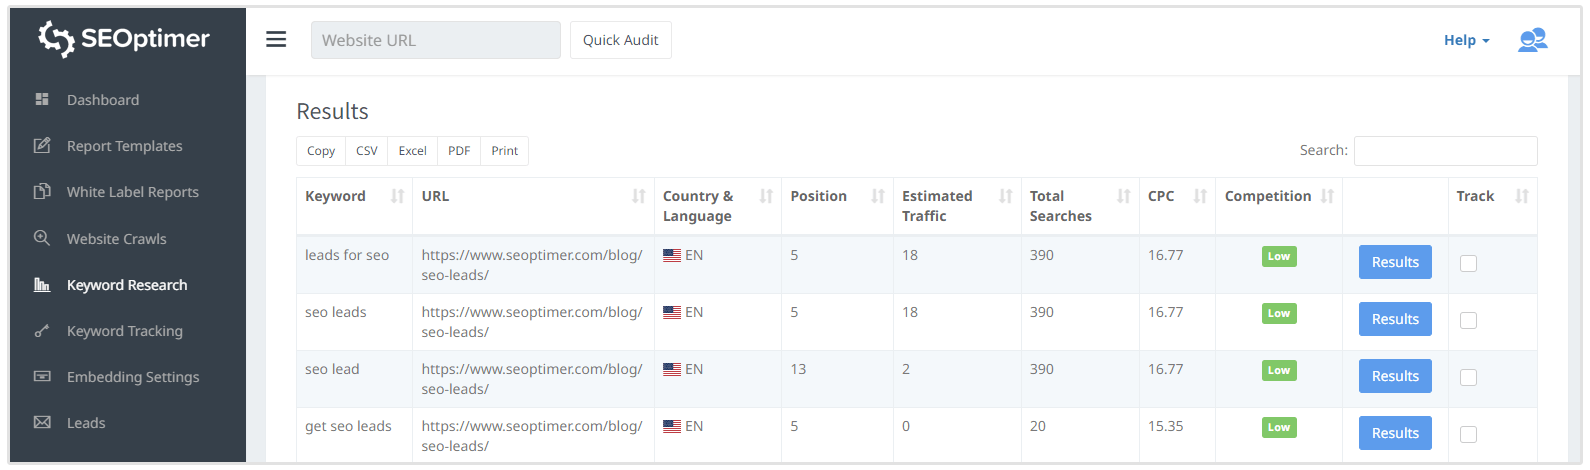Sort results by CPC column arrows
Viewport: 1590px width, 470px height.
coord(1200,196)
